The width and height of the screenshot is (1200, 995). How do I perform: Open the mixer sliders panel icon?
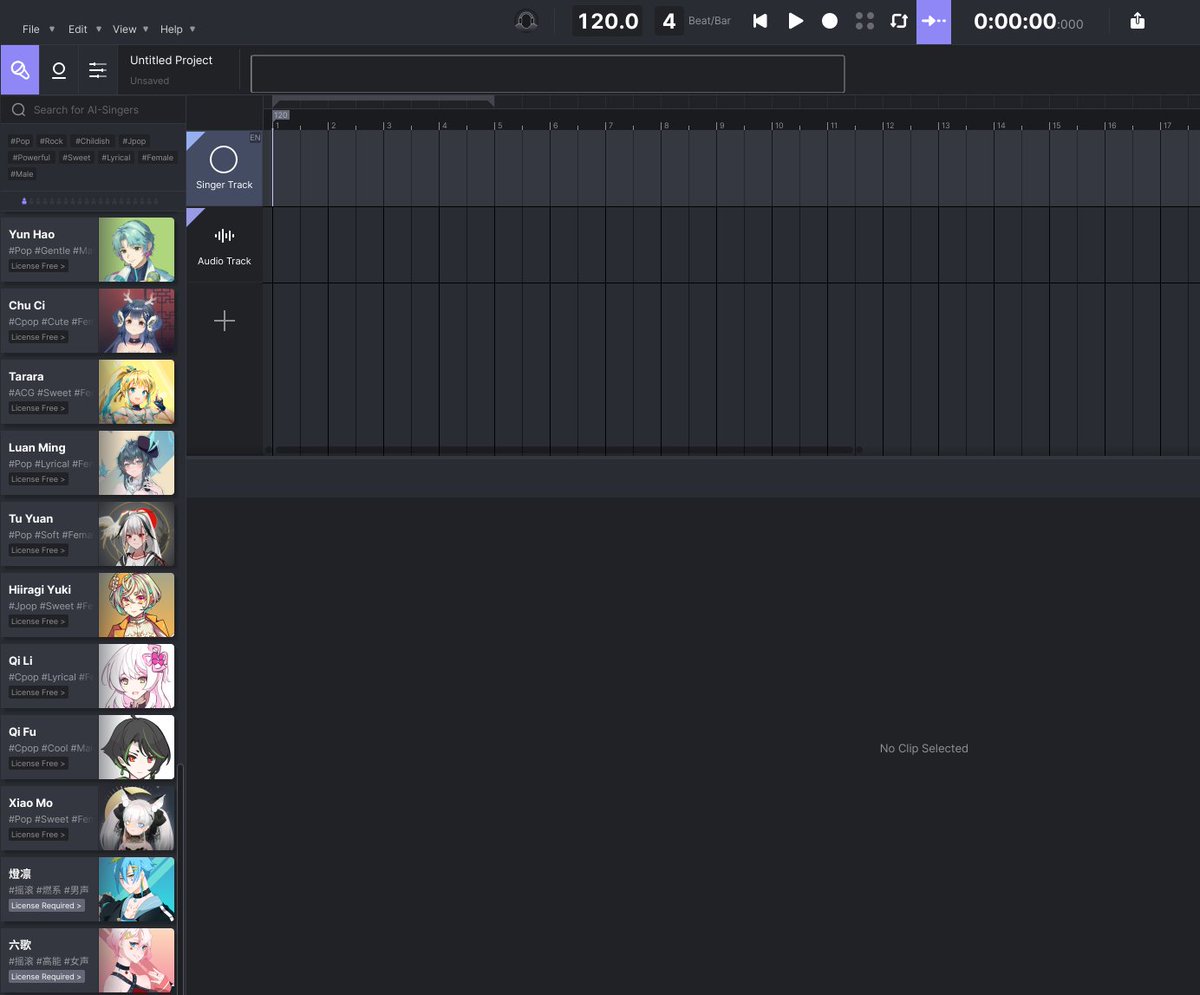[x=97, y=69]
